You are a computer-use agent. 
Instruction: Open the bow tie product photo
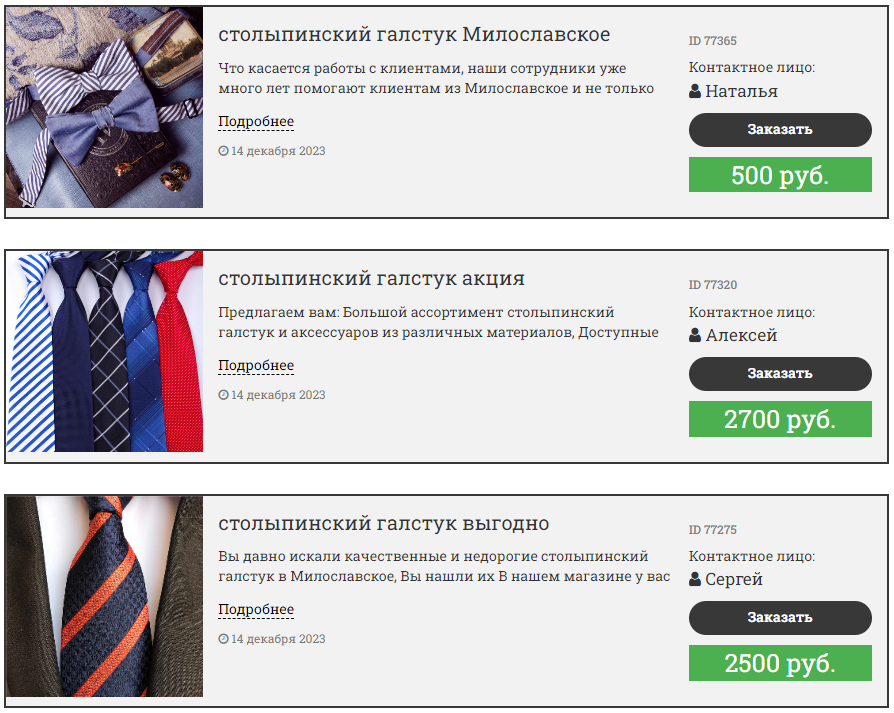[x=104, y=108]
